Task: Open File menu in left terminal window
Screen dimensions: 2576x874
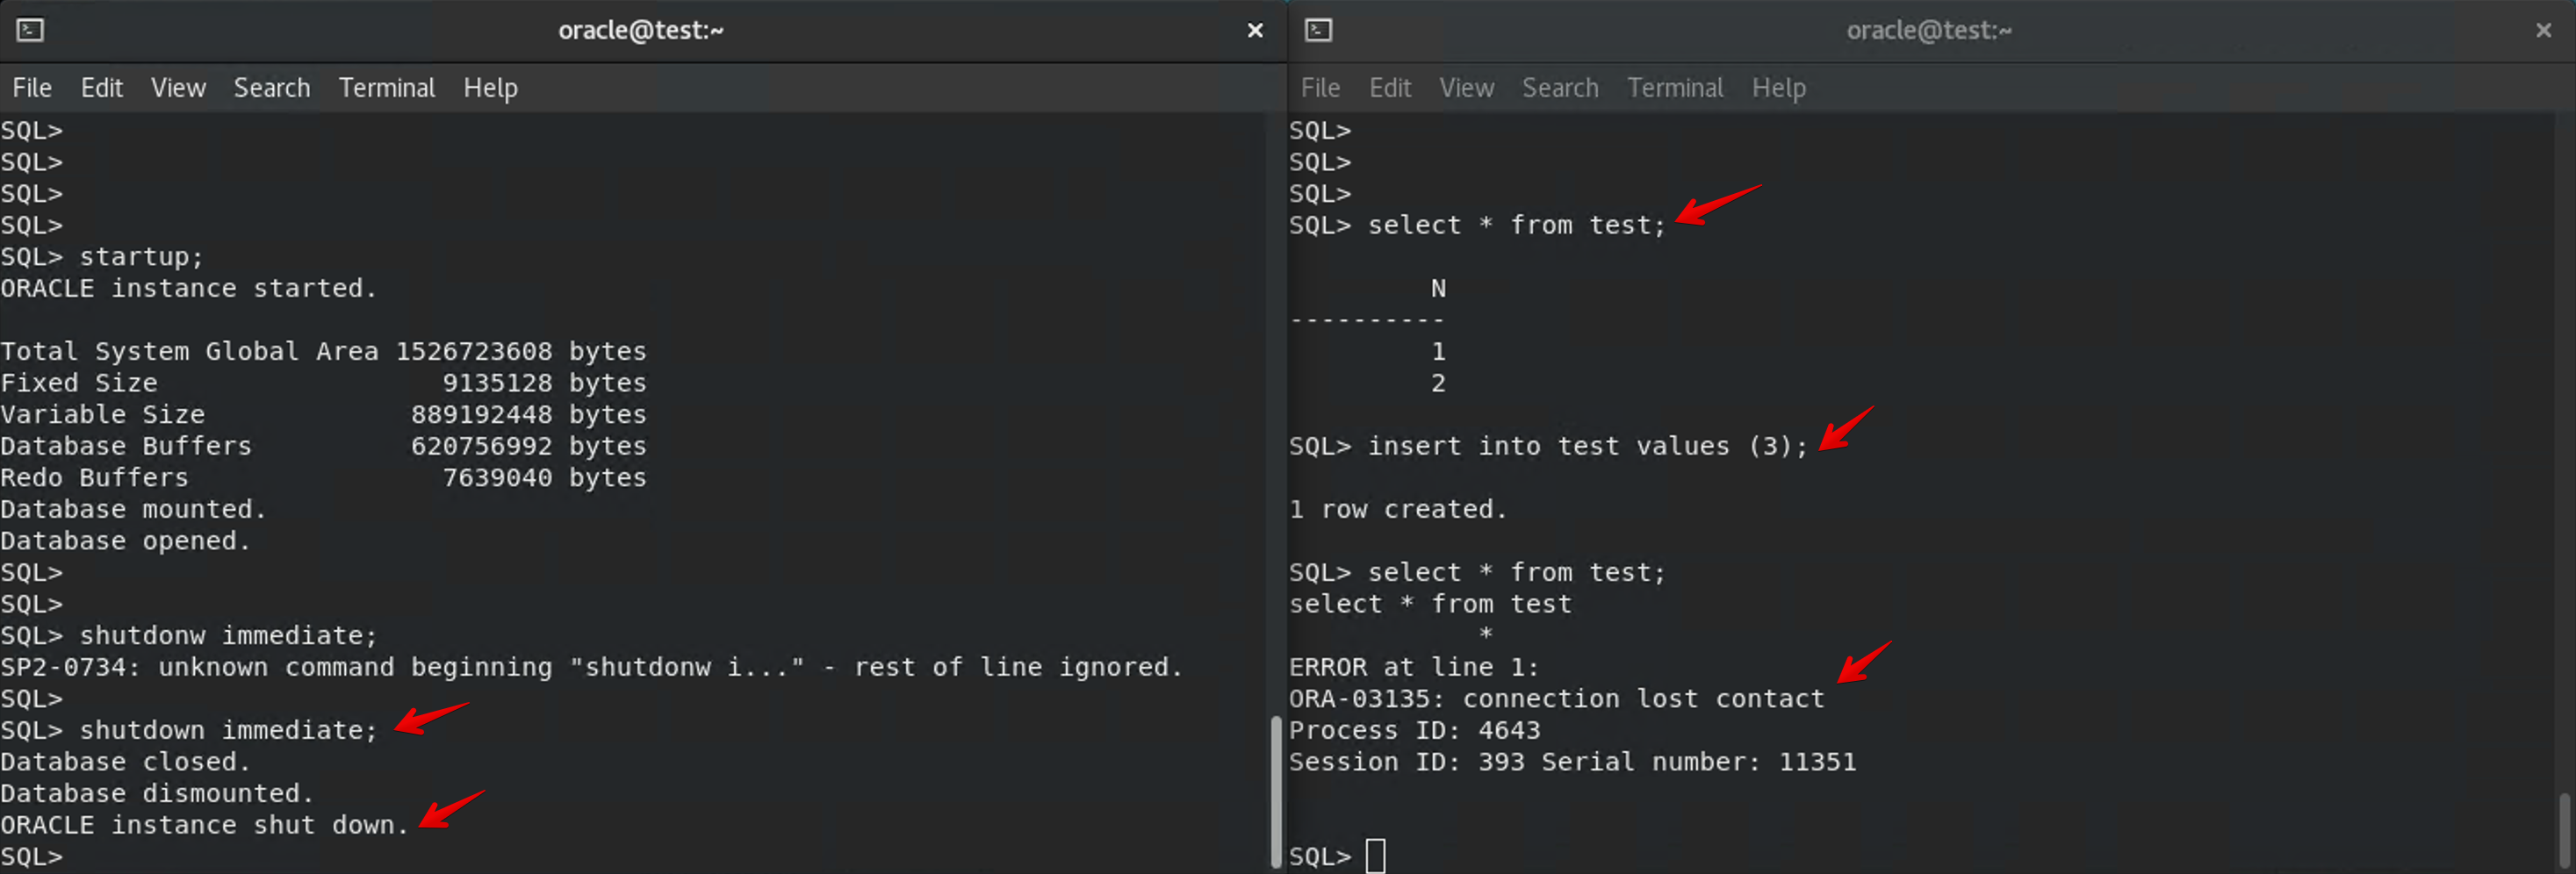Action: coord(32,88)
